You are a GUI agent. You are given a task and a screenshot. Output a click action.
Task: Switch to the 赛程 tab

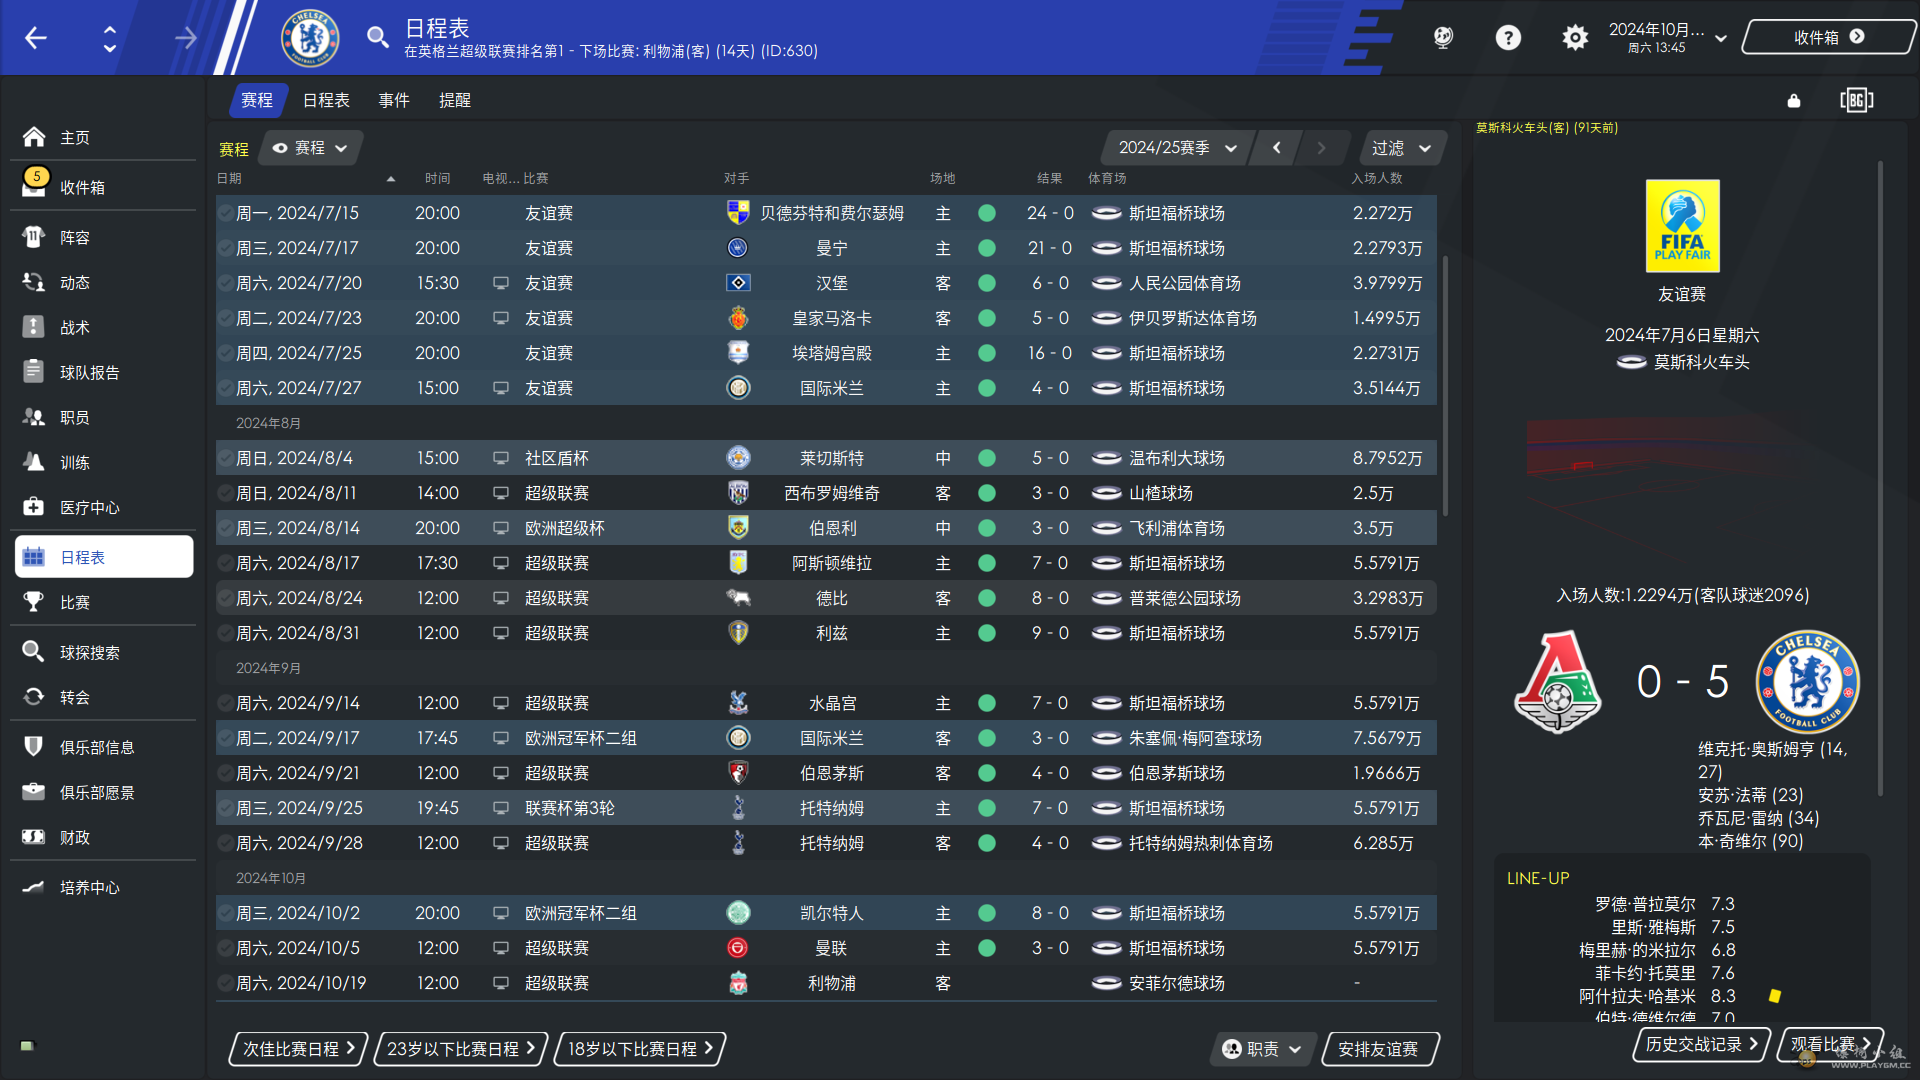257,100
